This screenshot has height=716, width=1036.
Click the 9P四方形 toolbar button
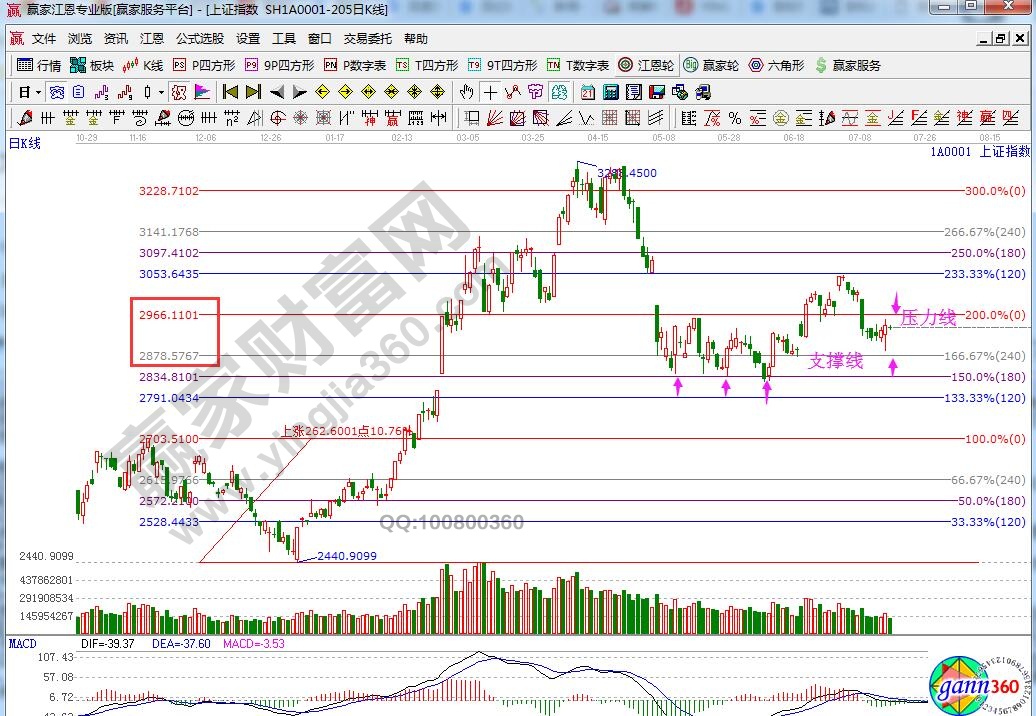tap(280, 66)
